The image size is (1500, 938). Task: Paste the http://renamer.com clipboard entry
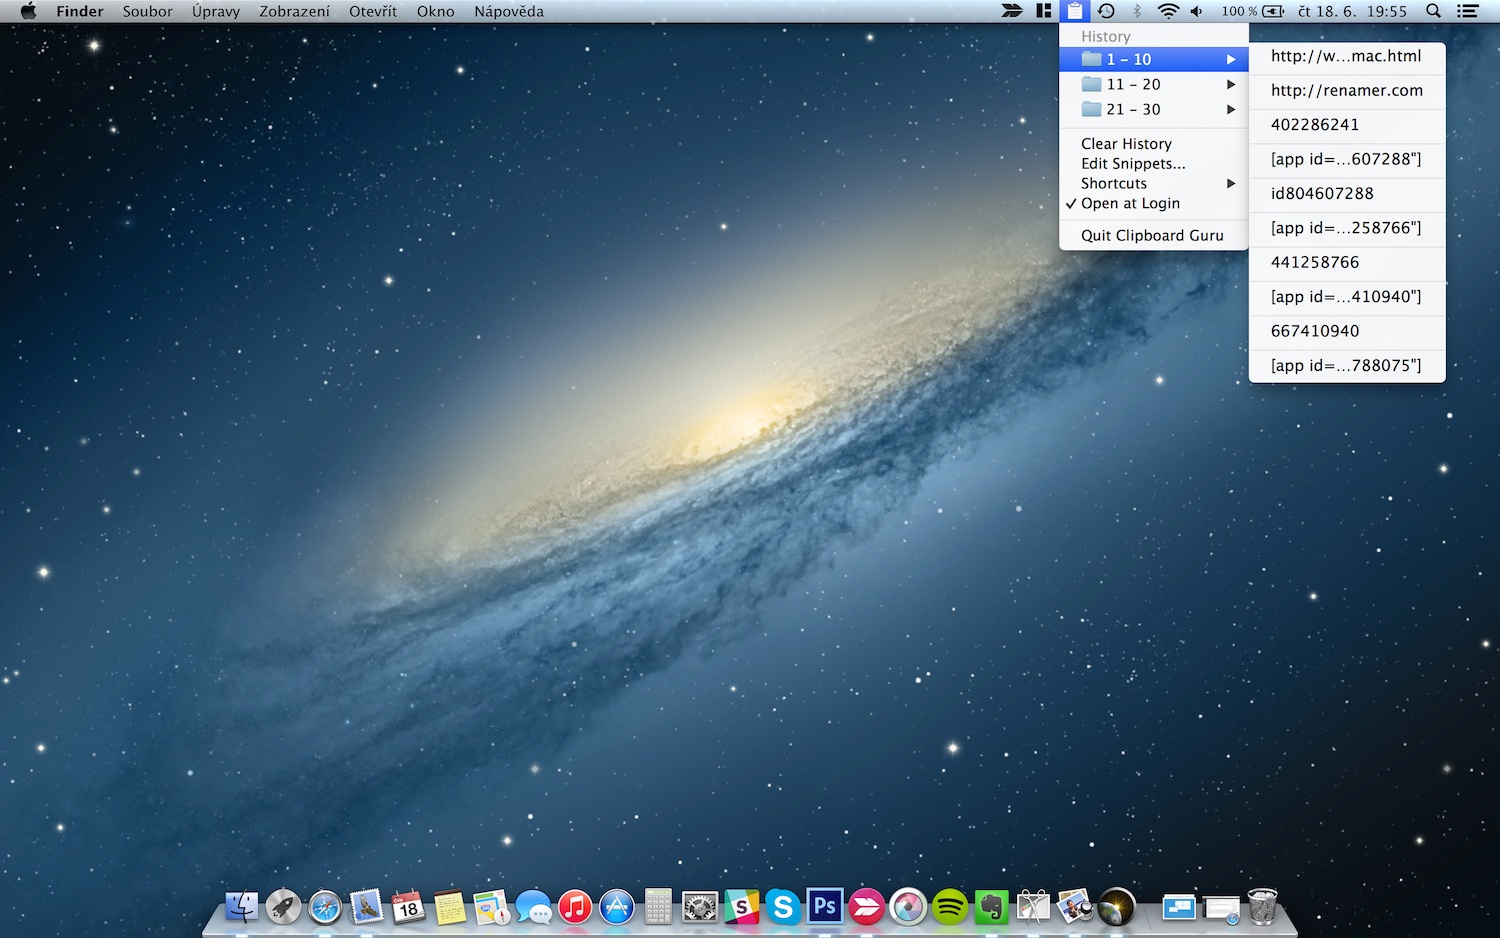tap(1346, 90)
